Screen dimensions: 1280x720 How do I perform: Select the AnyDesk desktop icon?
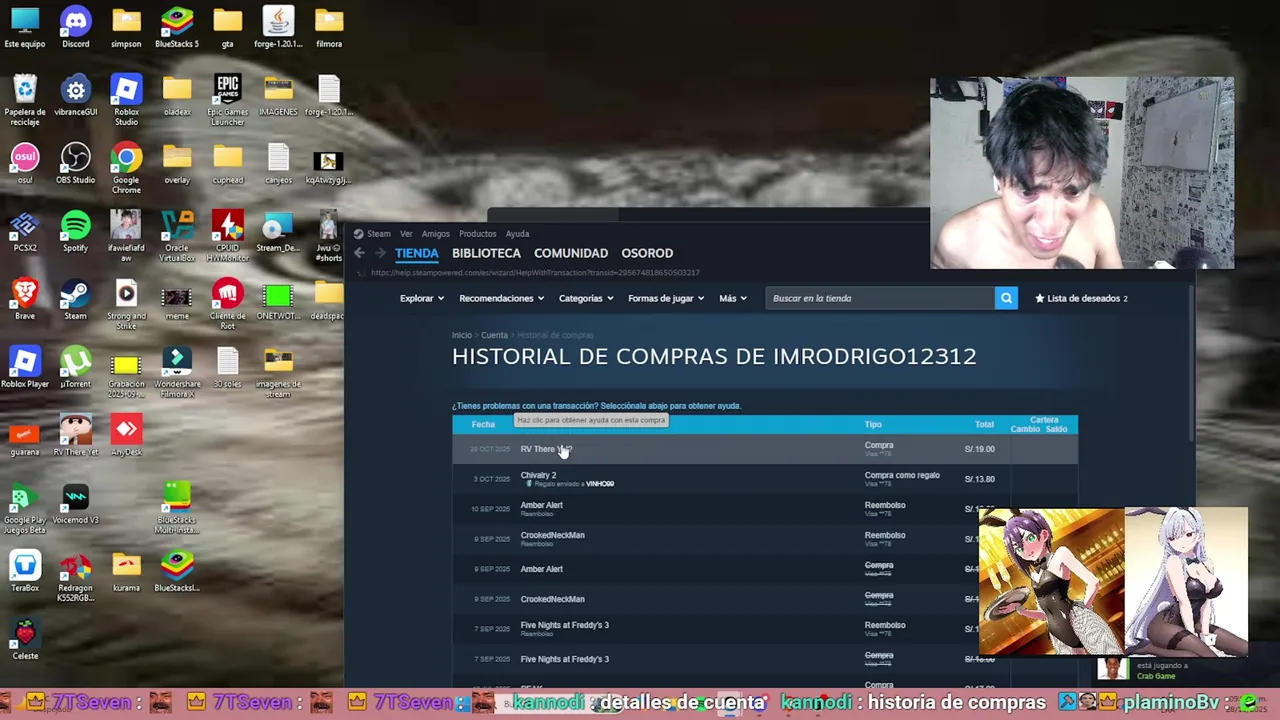126,435
